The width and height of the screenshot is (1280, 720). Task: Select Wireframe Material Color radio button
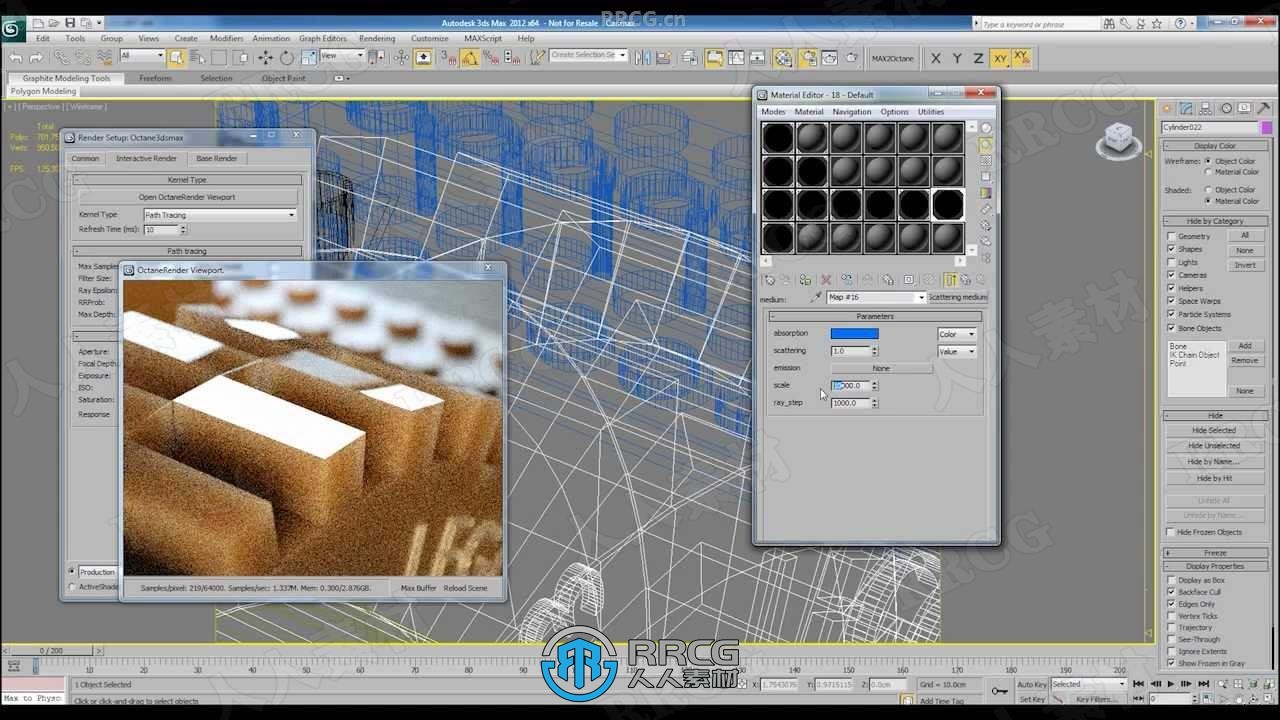coord(1208,172)
